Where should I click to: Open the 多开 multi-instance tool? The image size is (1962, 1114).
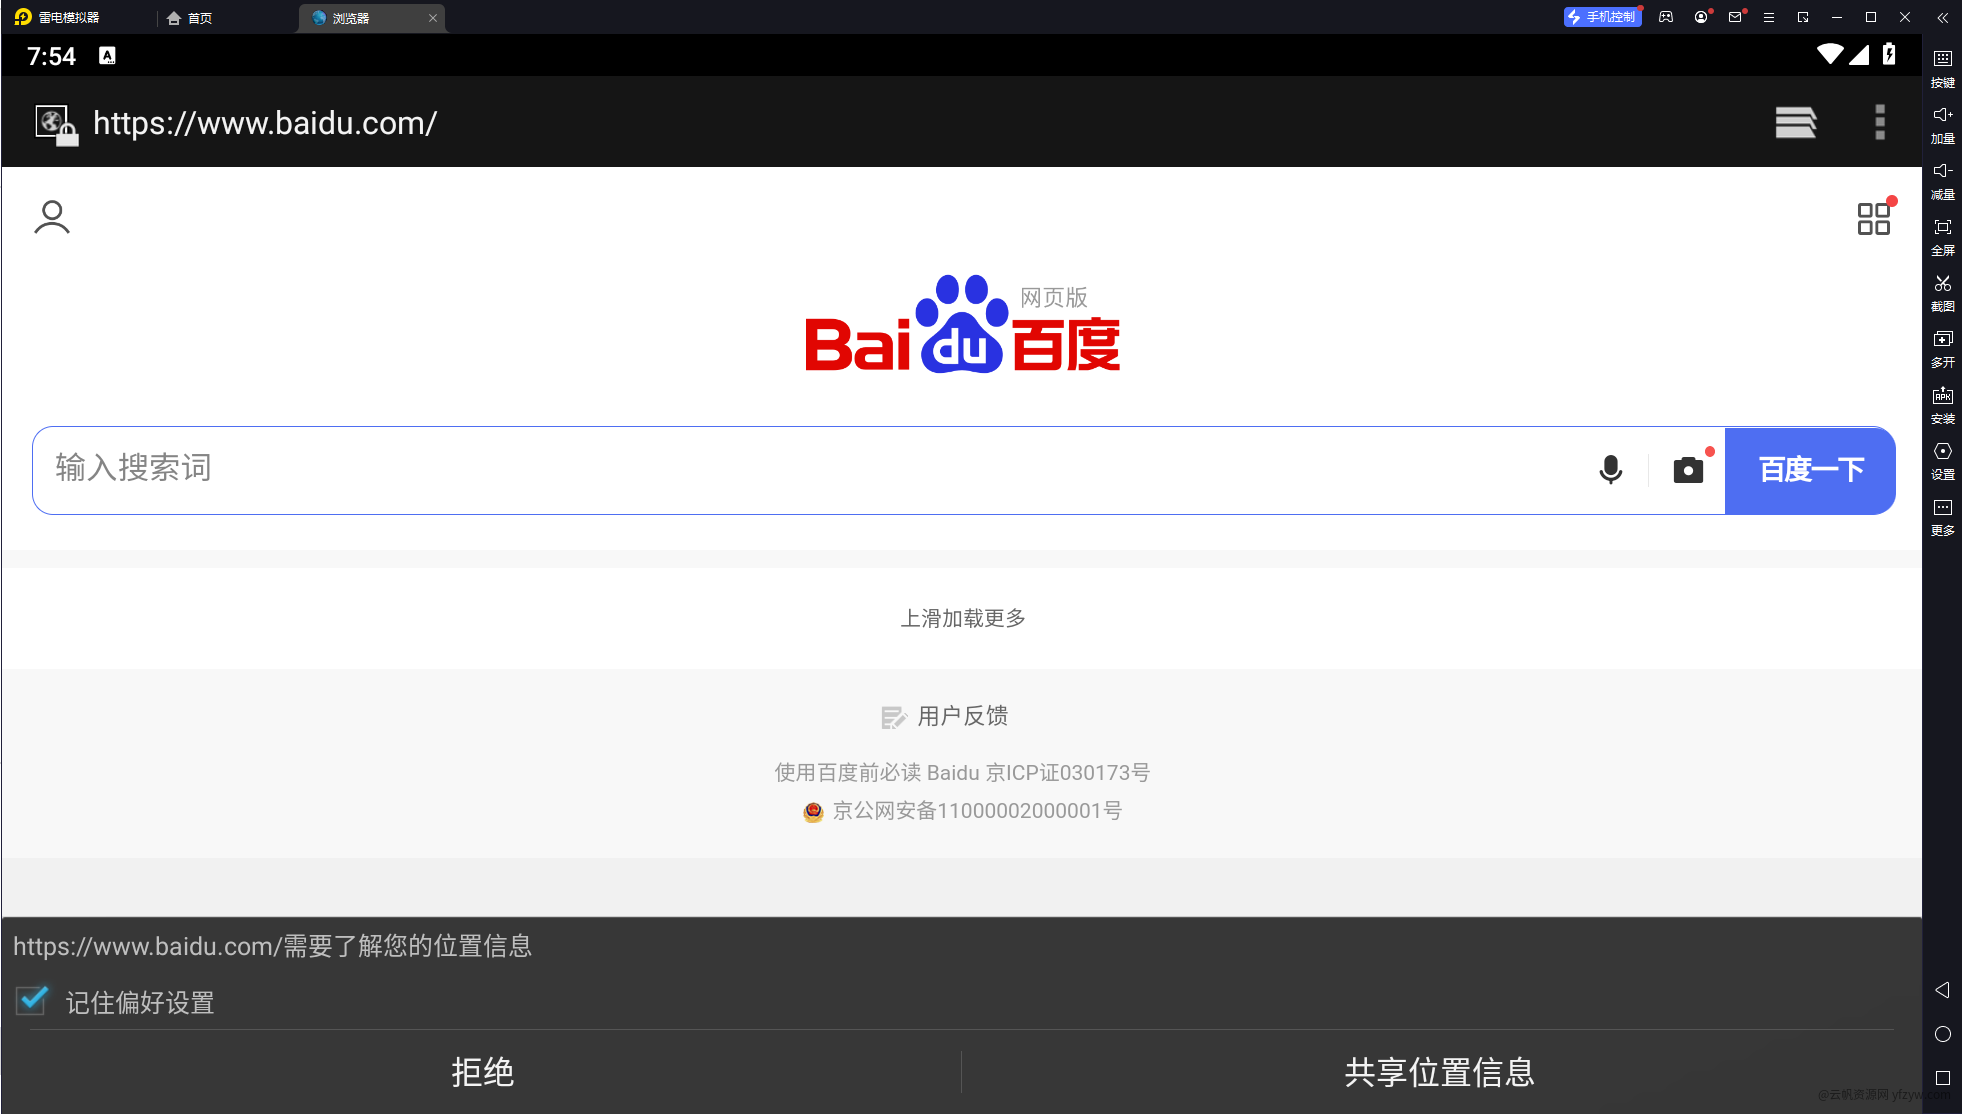click(x=1942, y=347)
